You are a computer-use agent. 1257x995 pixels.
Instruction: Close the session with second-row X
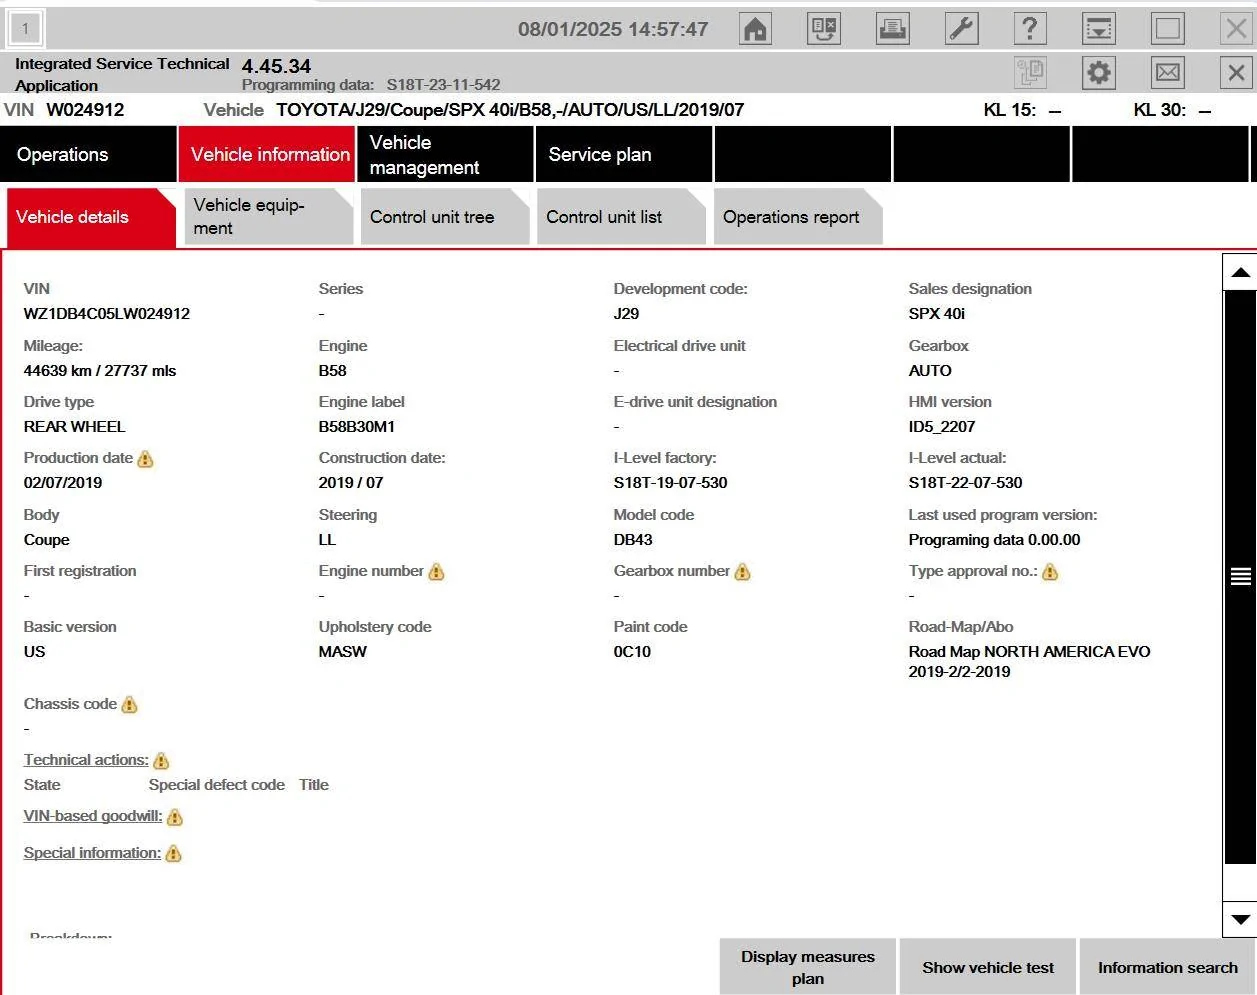pyautogui.click(x=1237, y=72)
